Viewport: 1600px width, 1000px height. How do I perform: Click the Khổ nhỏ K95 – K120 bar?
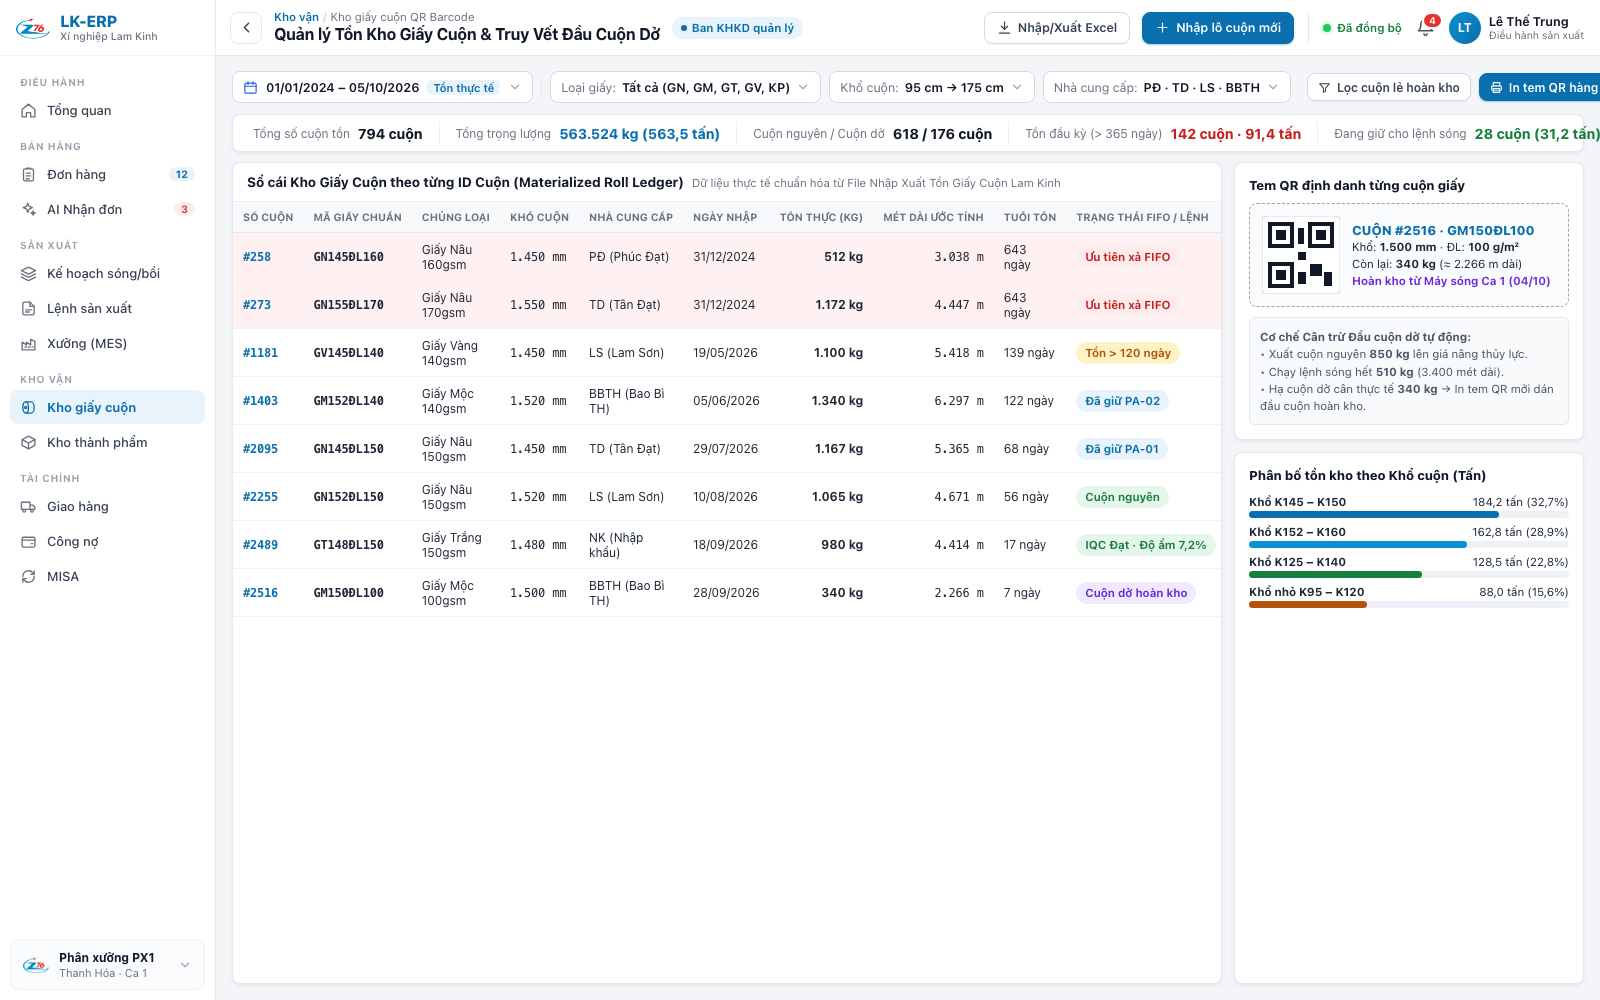click(1408, 605)
